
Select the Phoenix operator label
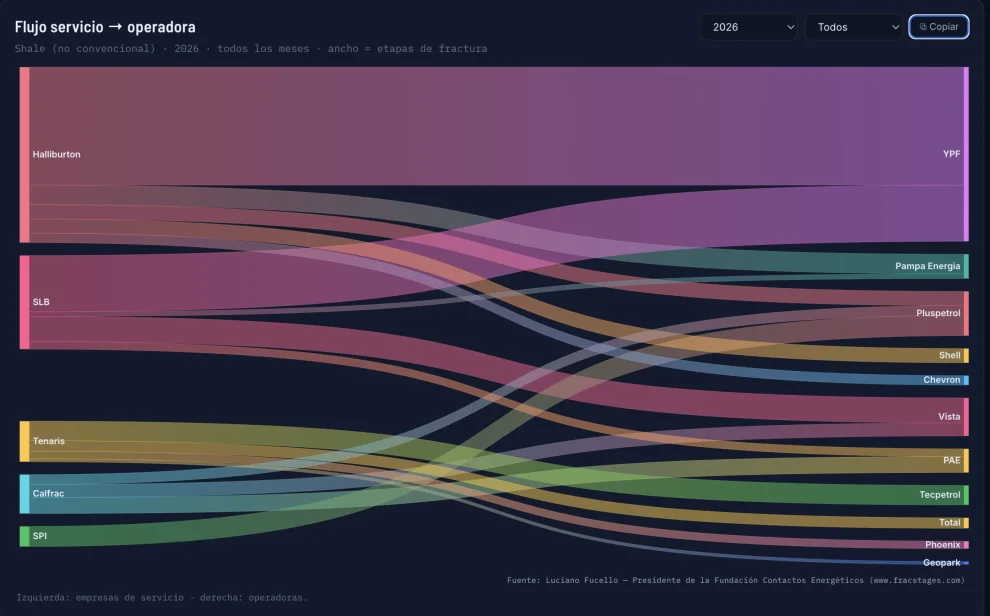click(x=943, y=545)
